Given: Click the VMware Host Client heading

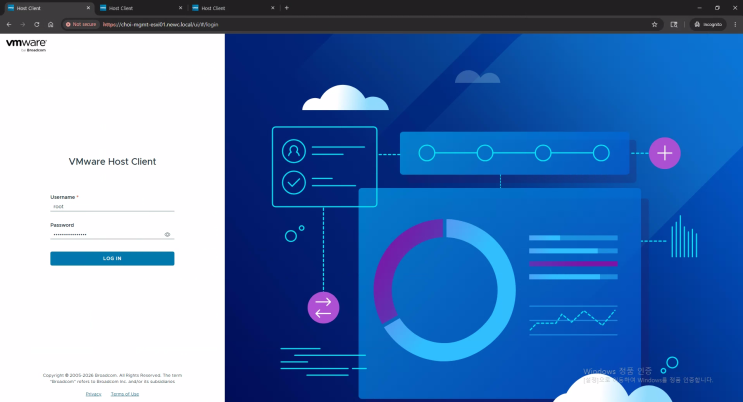Looking at the screenshot, I should [x=112, y=162].
